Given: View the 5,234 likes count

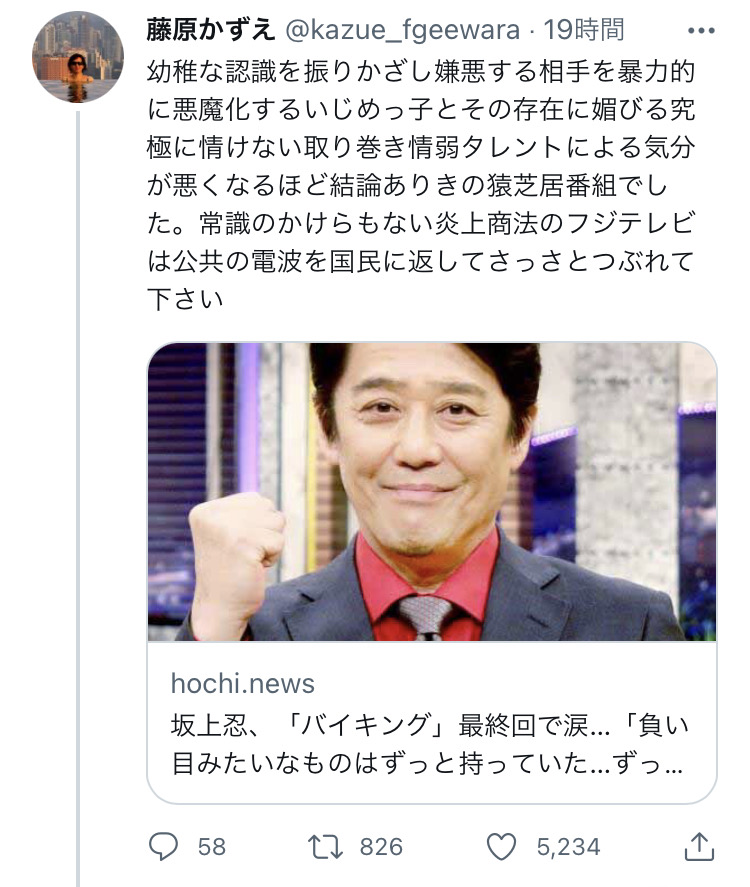Looking at the screenshot, I should 568,847.
